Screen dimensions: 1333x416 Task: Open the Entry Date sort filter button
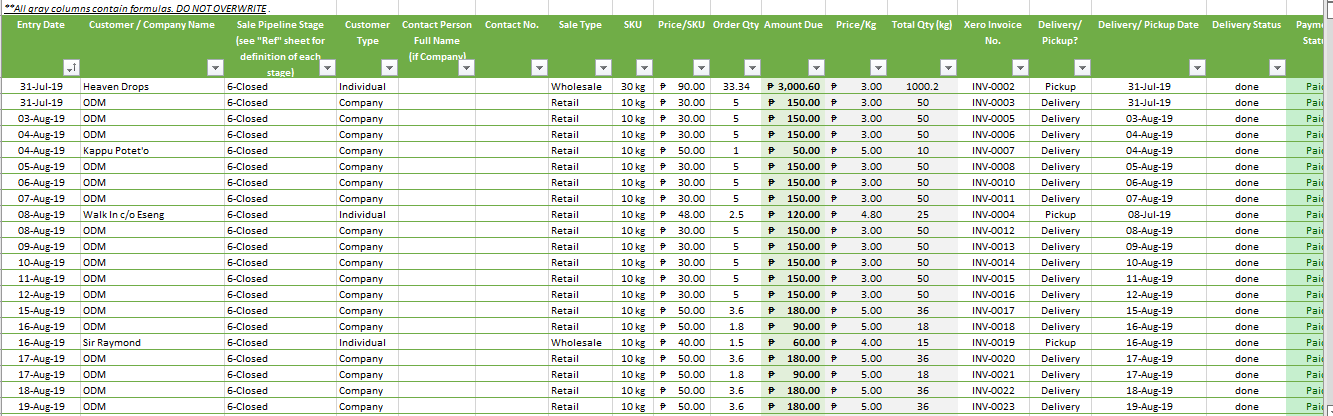[71, 67]
